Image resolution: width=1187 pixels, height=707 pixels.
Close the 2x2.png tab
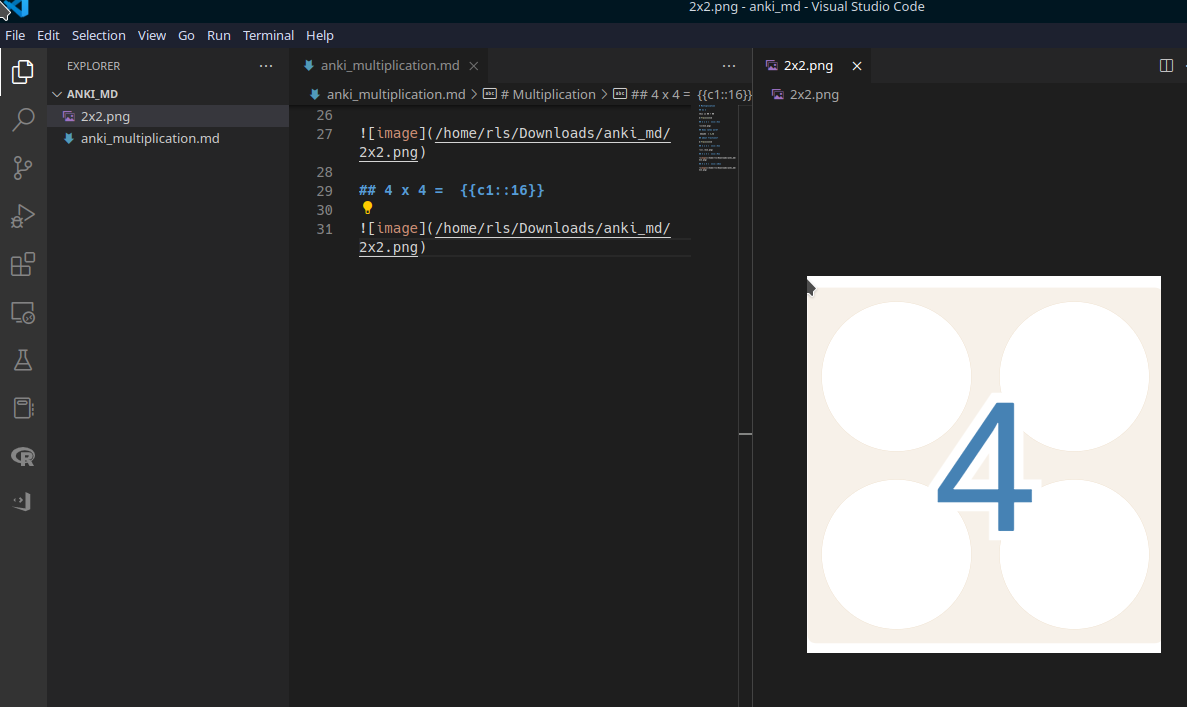click(x=857, y=66)
